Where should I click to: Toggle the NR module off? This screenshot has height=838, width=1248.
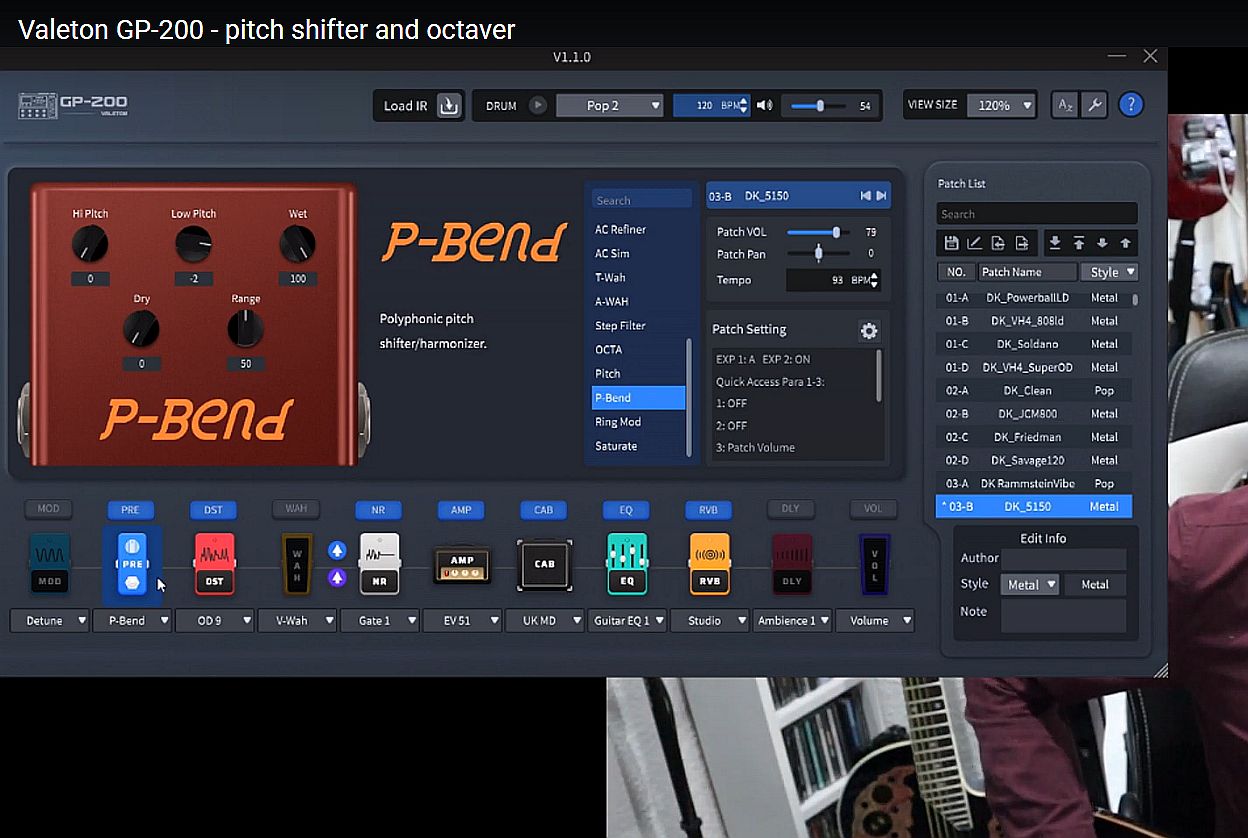tap(378, 510)
